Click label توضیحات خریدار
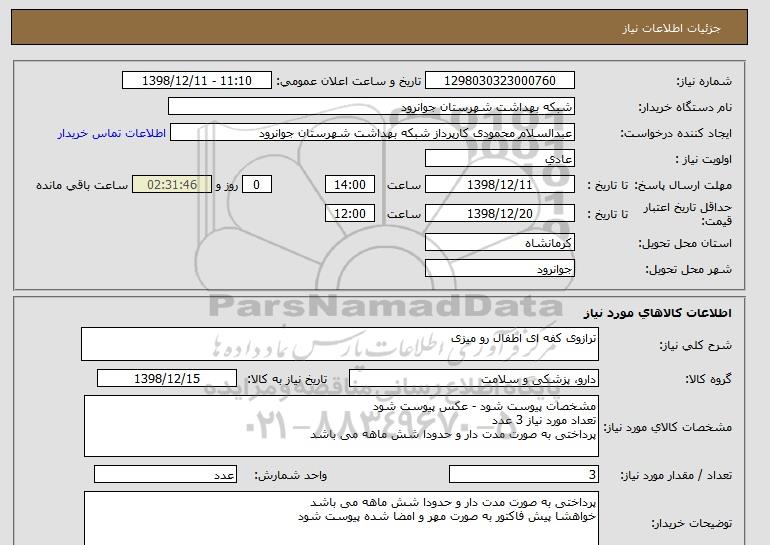The height and width of the screenshot is (545, 770). pyautogui.click(x=692, y=523)
